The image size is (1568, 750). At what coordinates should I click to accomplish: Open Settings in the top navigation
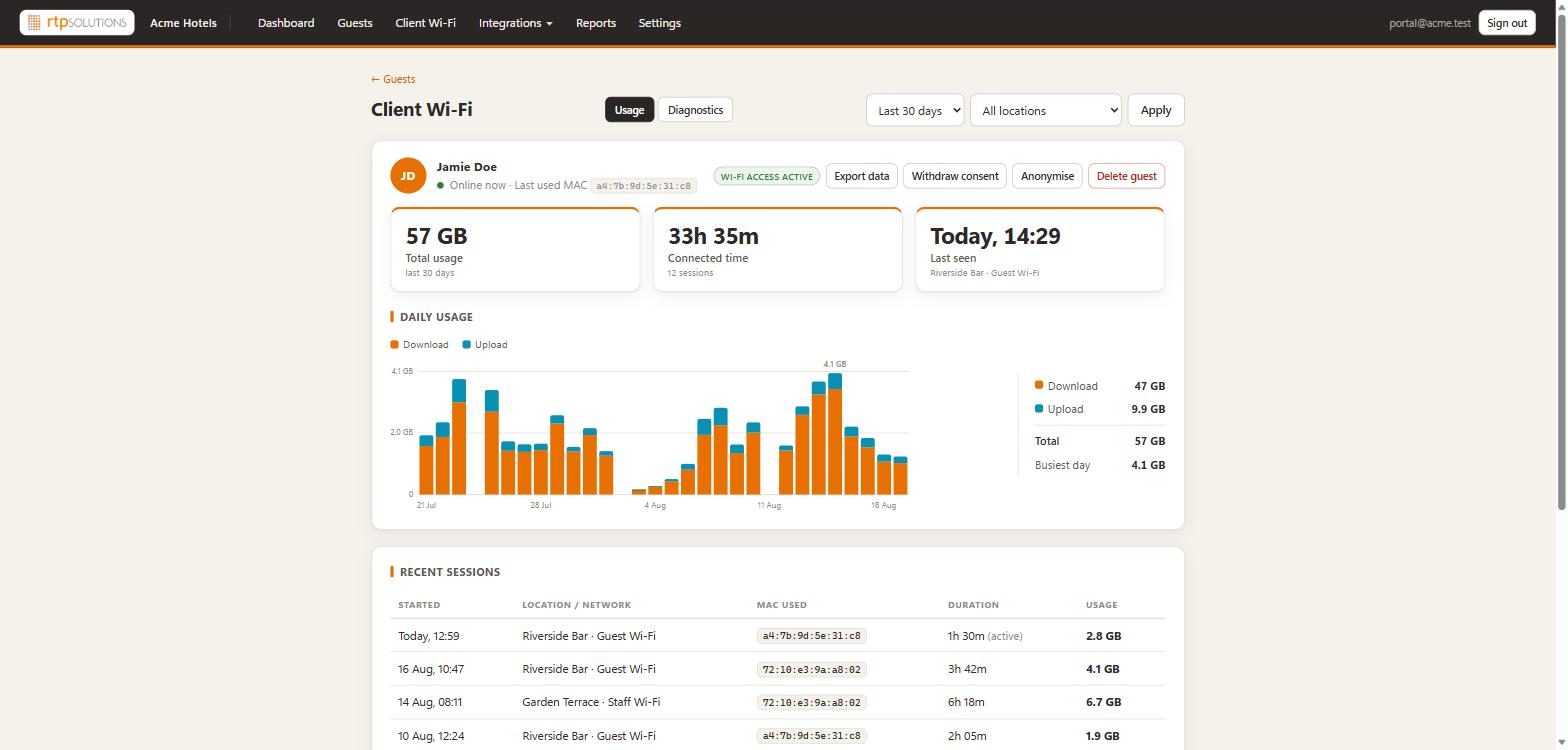coord(659,23)
